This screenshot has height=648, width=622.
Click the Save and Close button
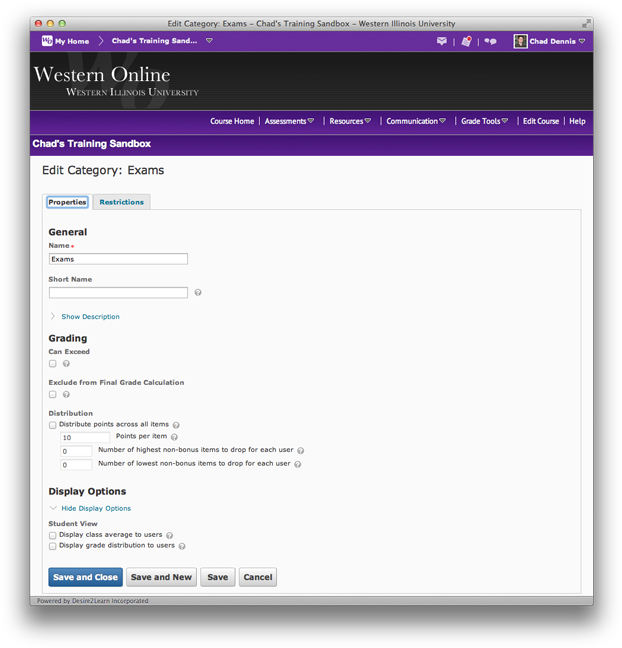[x=86, y=577]
